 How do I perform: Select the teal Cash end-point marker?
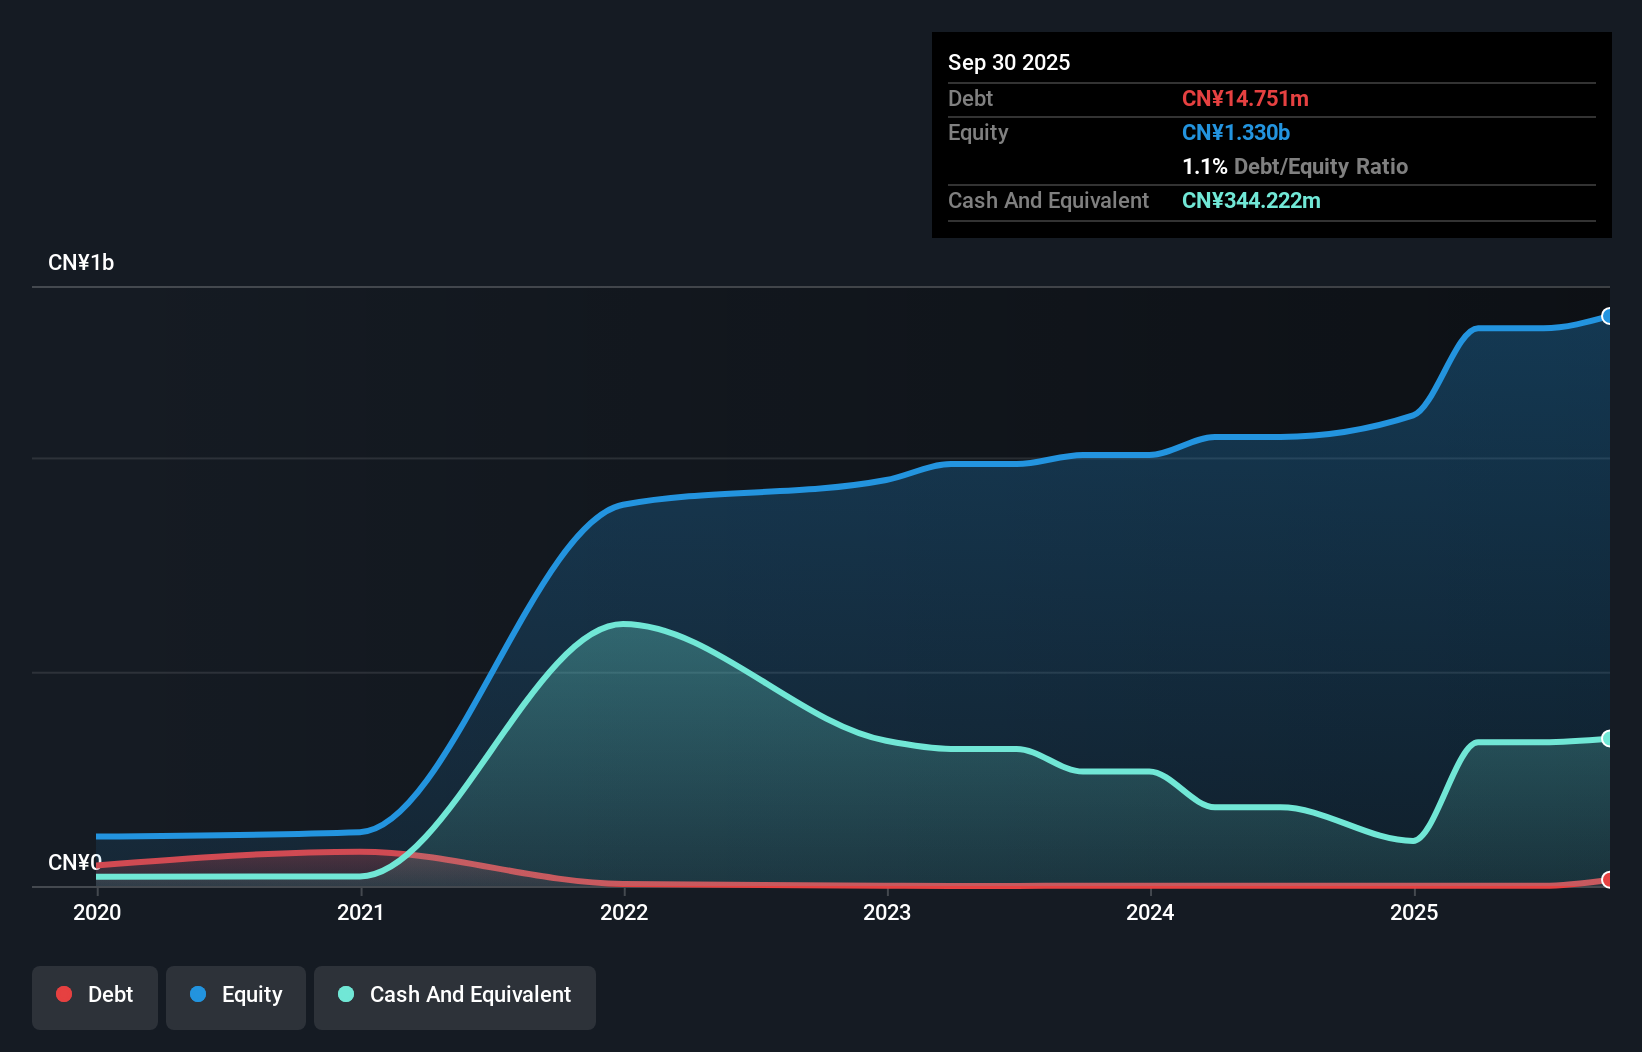(1607, 738)
